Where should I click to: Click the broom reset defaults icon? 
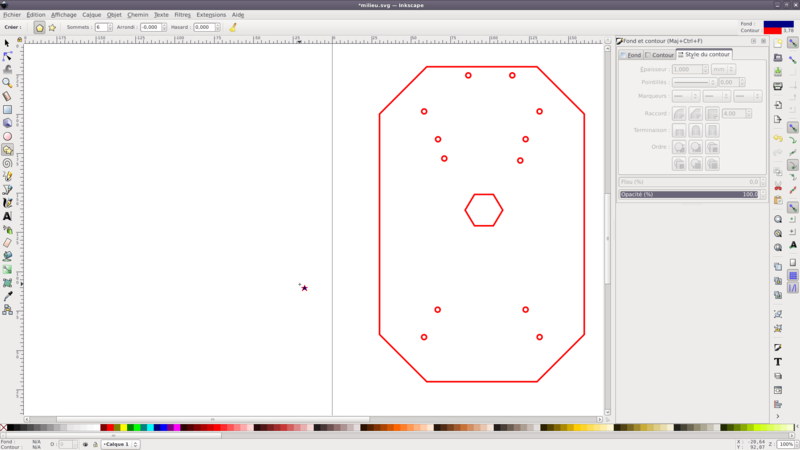click(x=233, y=28)
